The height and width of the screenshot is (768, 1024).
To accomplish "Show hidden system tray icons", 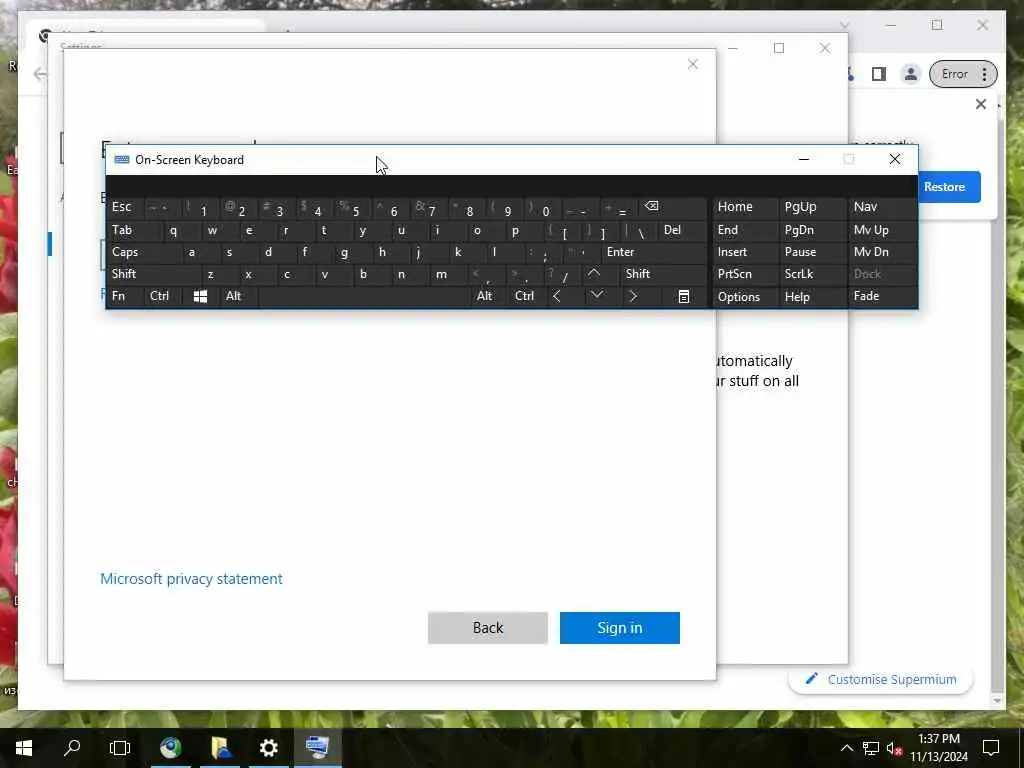I will pos(846,748).
